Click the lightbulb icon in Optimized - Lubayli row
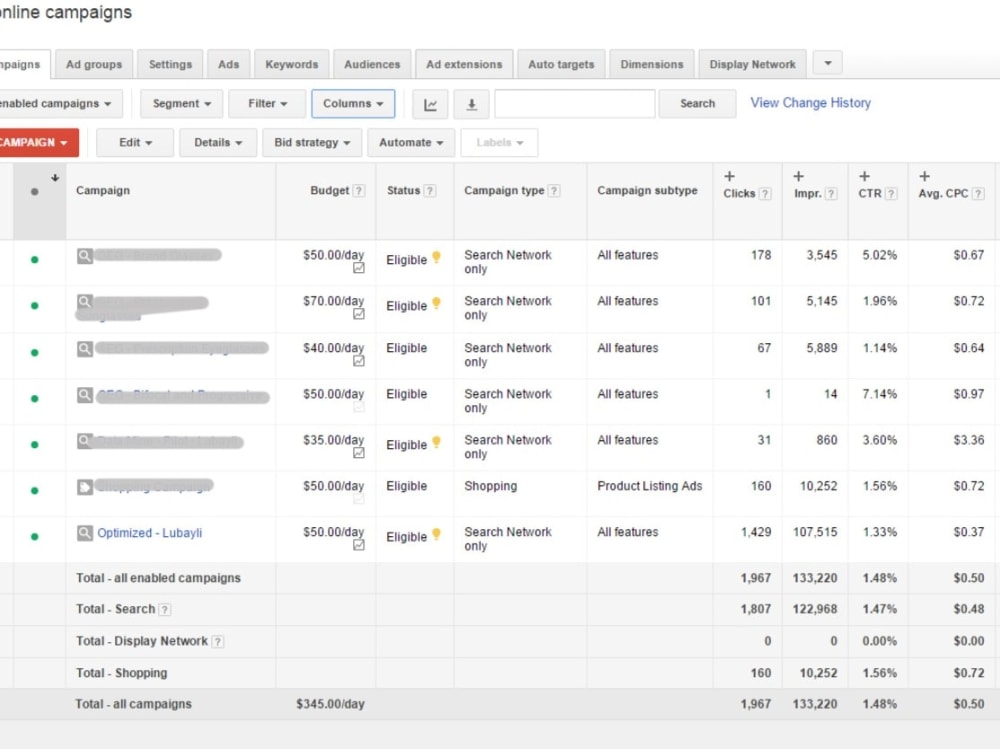The width and height of the screenshot is (1000, 749). click(x=436, y=534)
